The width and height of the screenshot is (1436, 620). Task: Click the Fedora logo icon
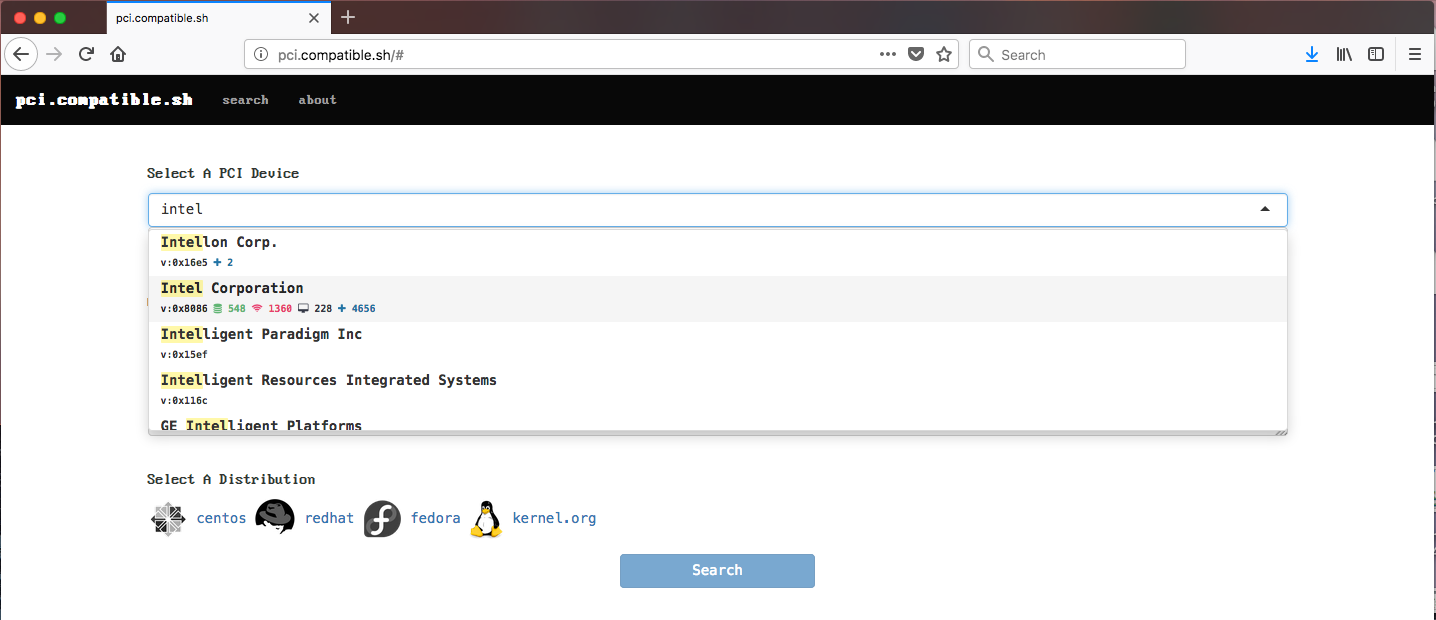(382, 518)
